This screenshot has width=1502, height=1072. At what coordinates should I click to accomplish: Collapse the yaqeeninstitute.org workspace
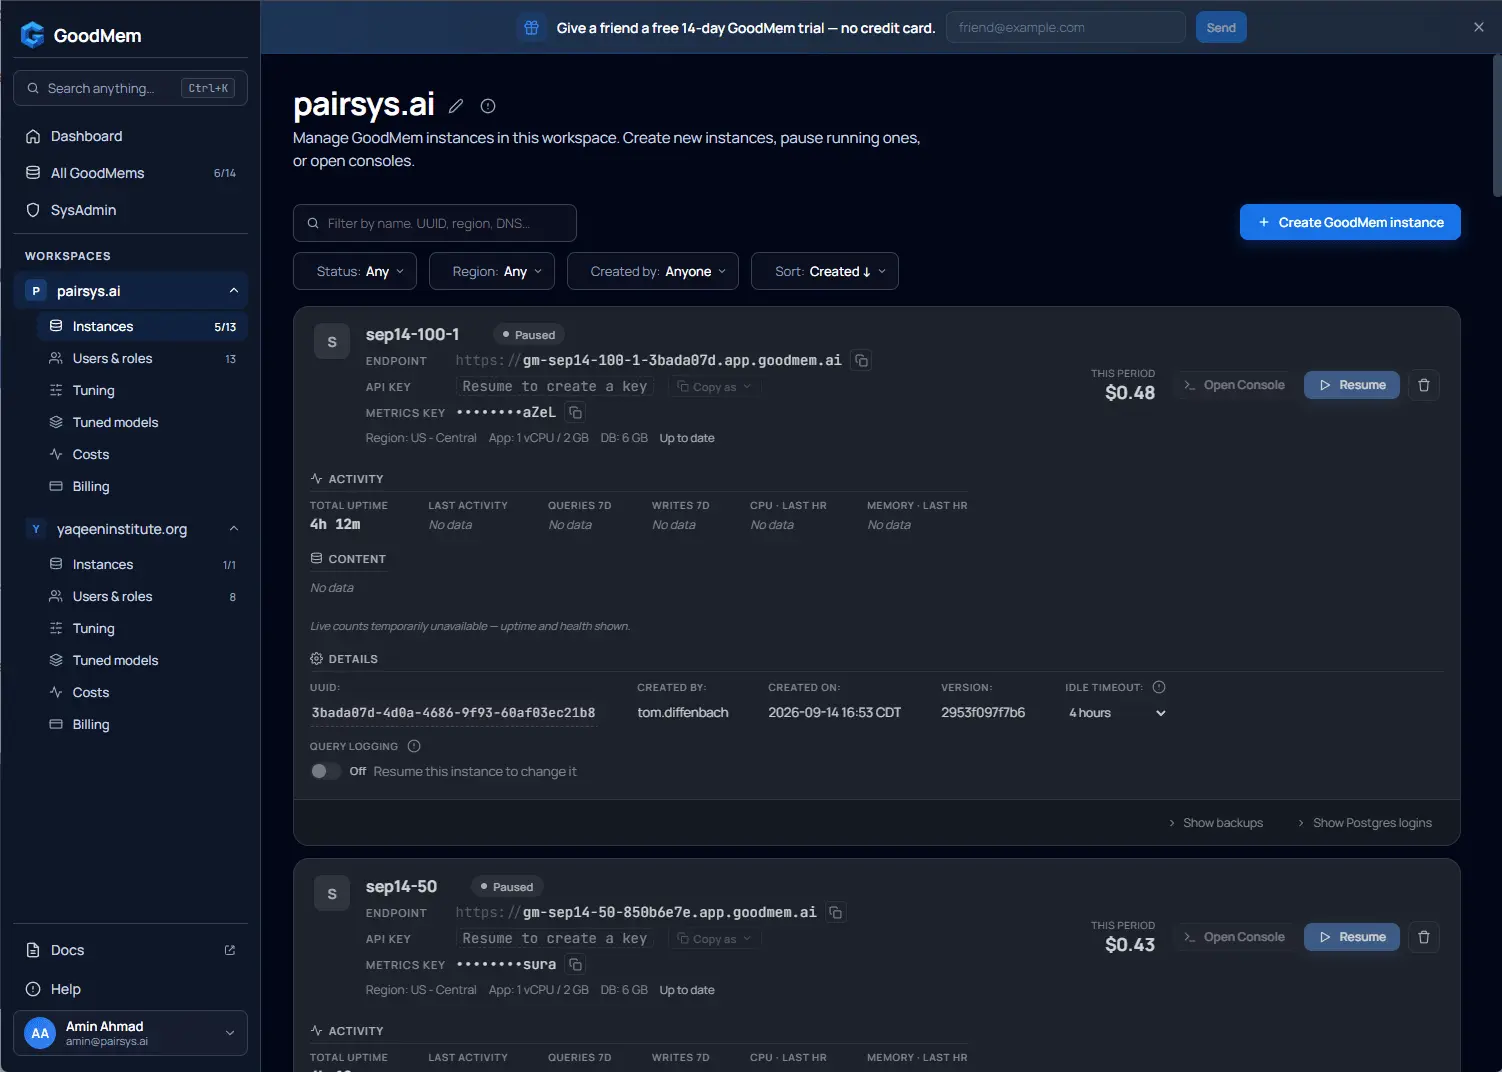pos(233,529)
